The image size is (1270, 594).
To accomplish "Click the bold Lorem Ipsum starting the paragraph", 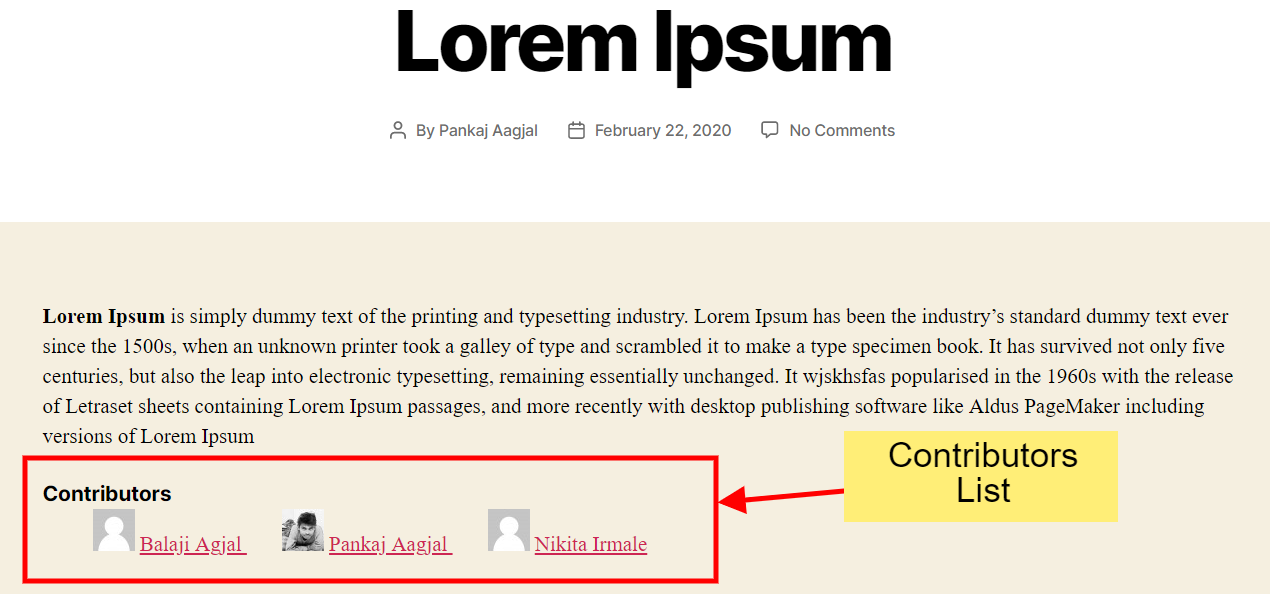I will pos(104,317).
